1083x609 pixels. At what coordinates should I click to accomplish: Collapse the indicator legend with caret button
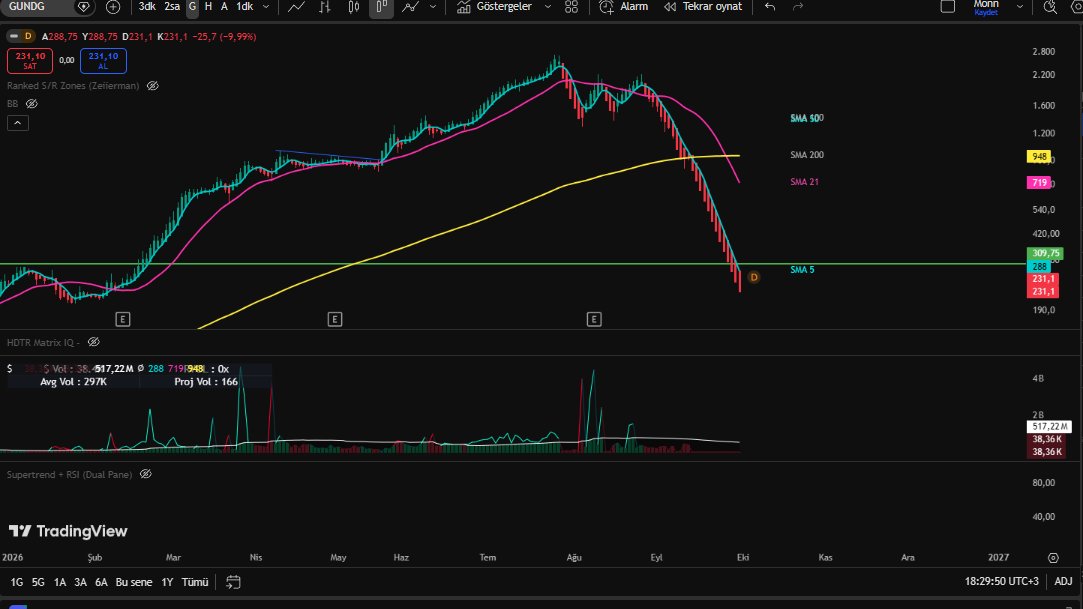pyautogui.click(x=18, y=123)
